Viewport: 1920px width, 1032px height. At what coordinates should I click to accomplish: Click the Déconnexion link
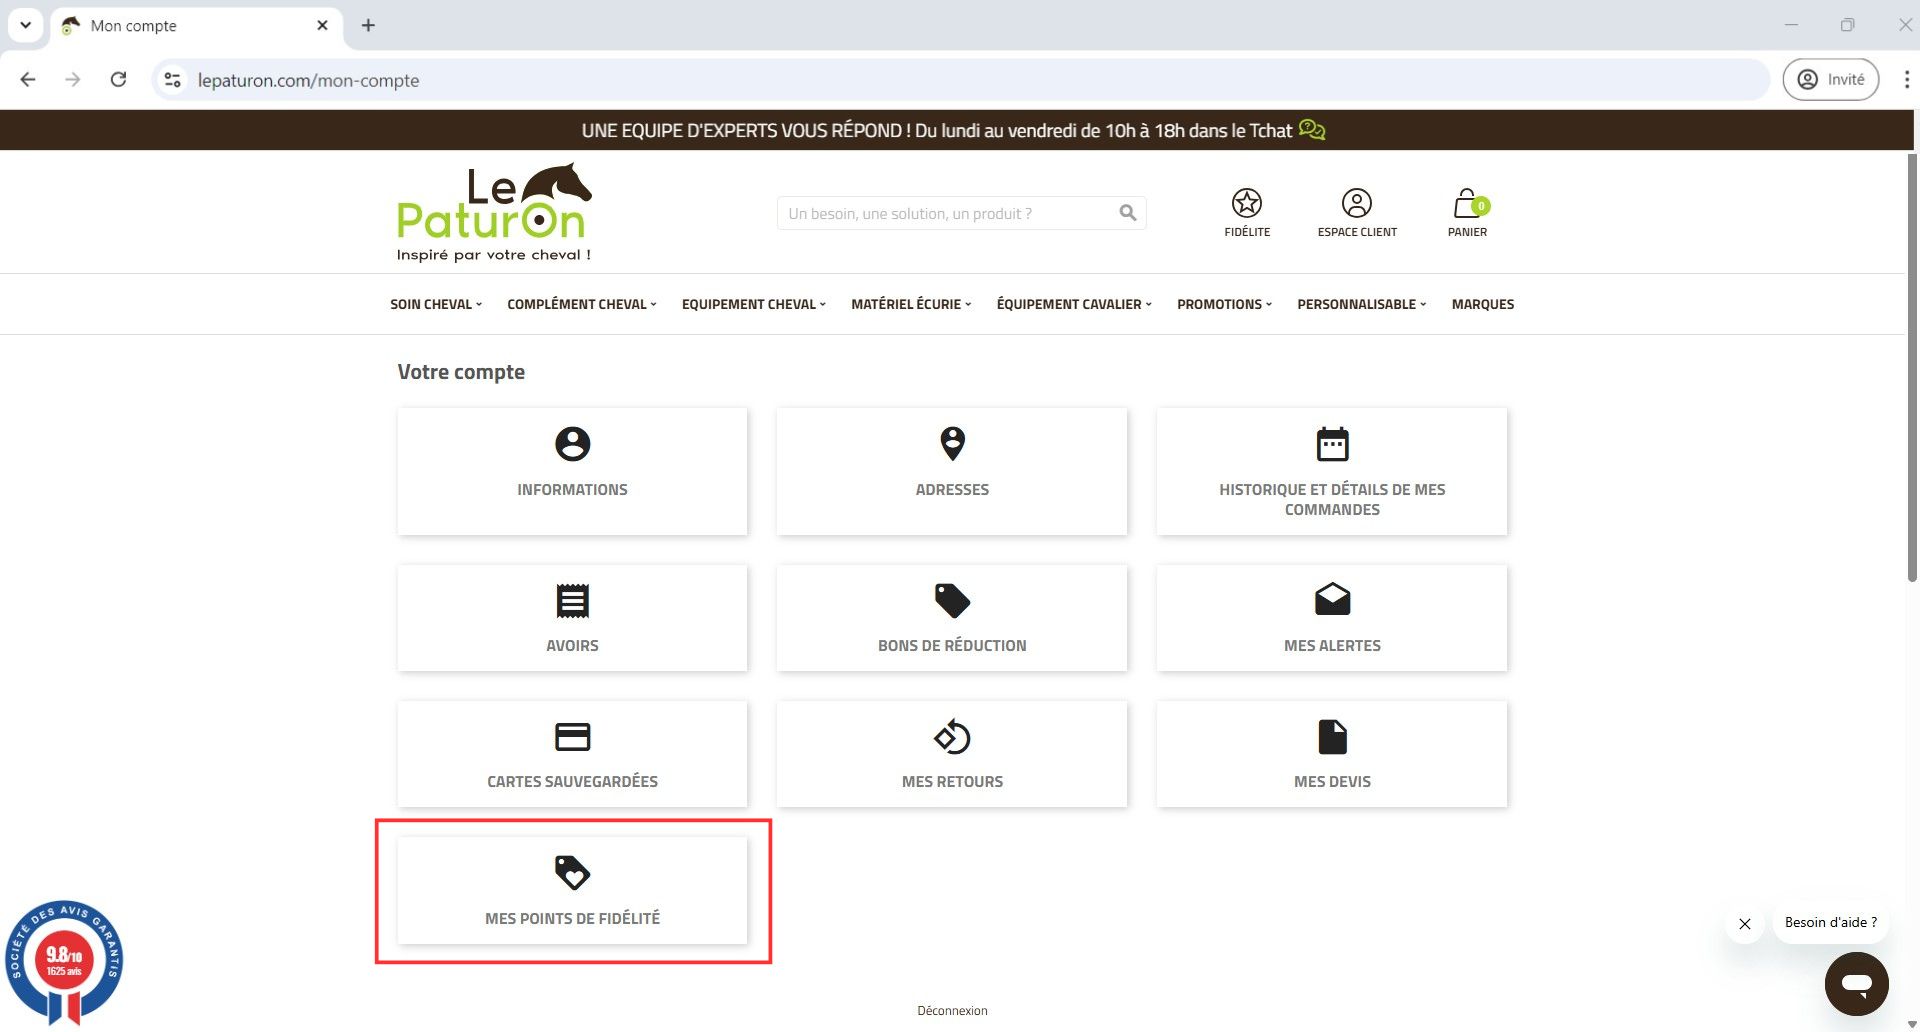(x=952, y=1010)
